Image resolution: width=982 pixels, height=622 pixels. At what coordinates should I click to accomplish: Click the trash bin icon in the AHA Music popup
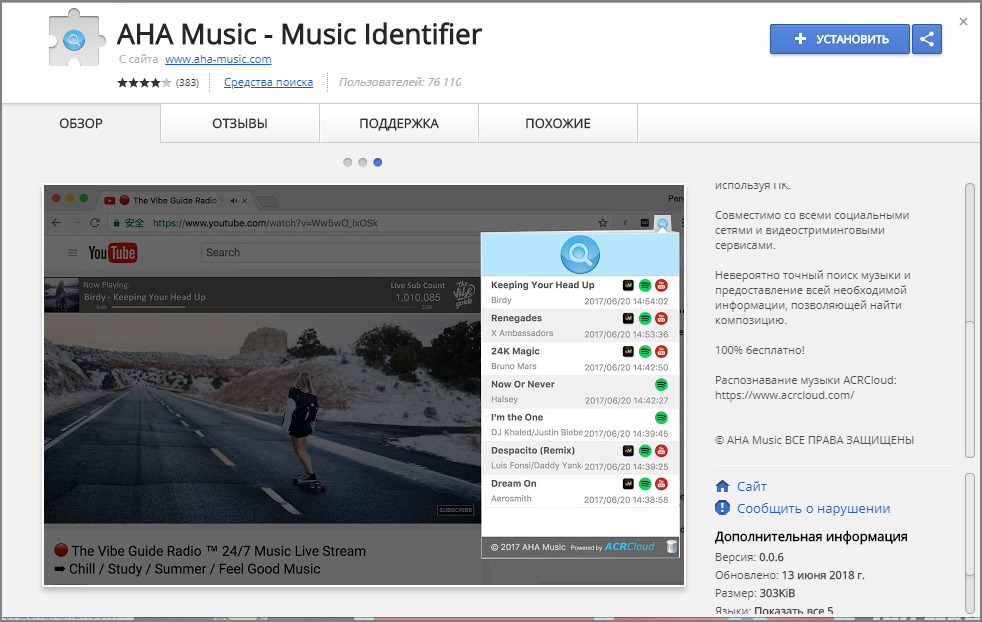(x=671, y=547)
